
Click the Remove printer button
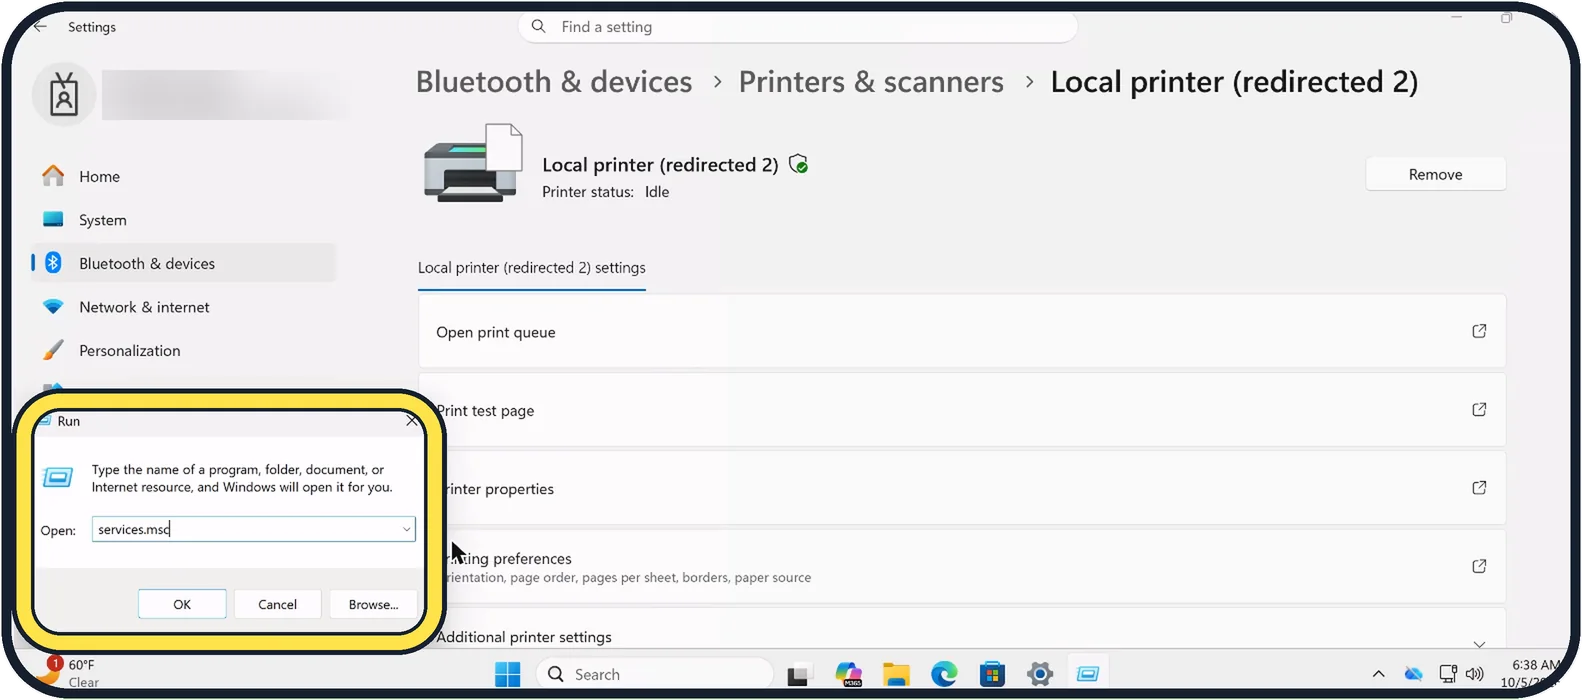[1435, 174]
